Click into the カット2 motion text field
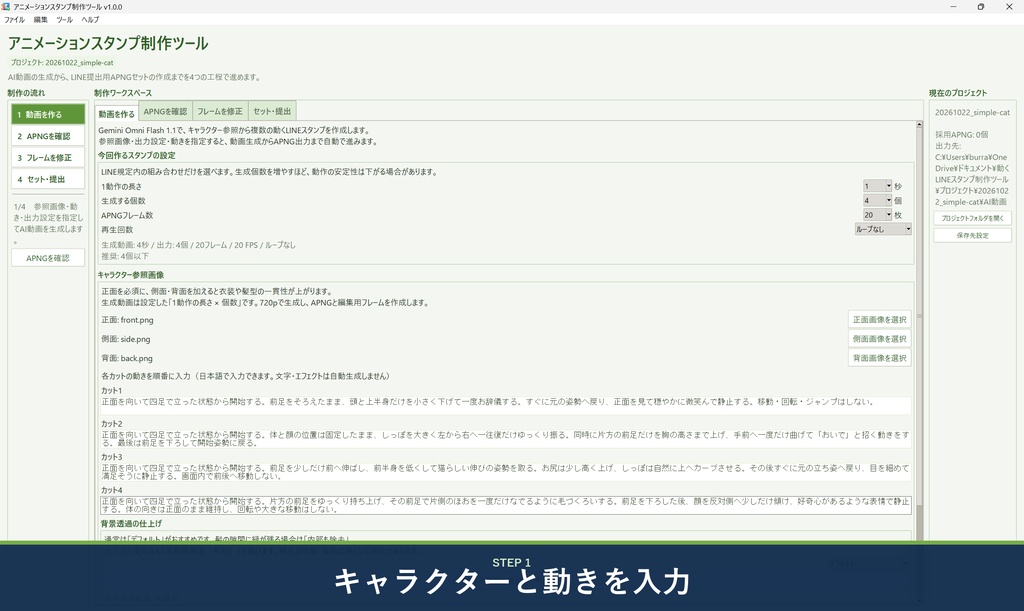Screen dimensions: 1024x611 coord(505,439)
